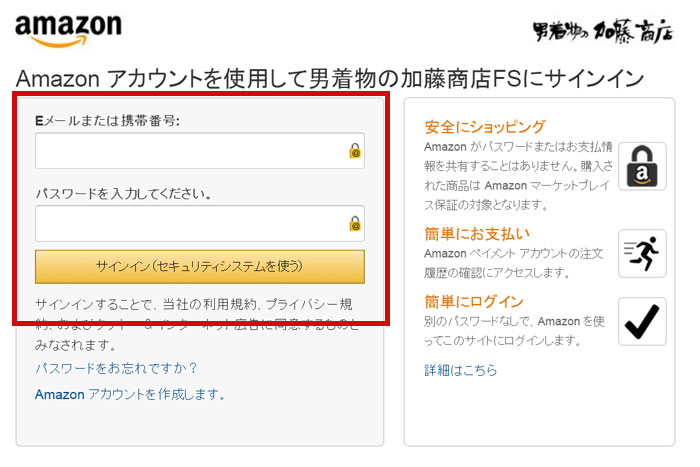Click the Amazon padlock secure shopping icon
Image resolution: width=700 pixels, height=467 pixels.
coord(642,167)
